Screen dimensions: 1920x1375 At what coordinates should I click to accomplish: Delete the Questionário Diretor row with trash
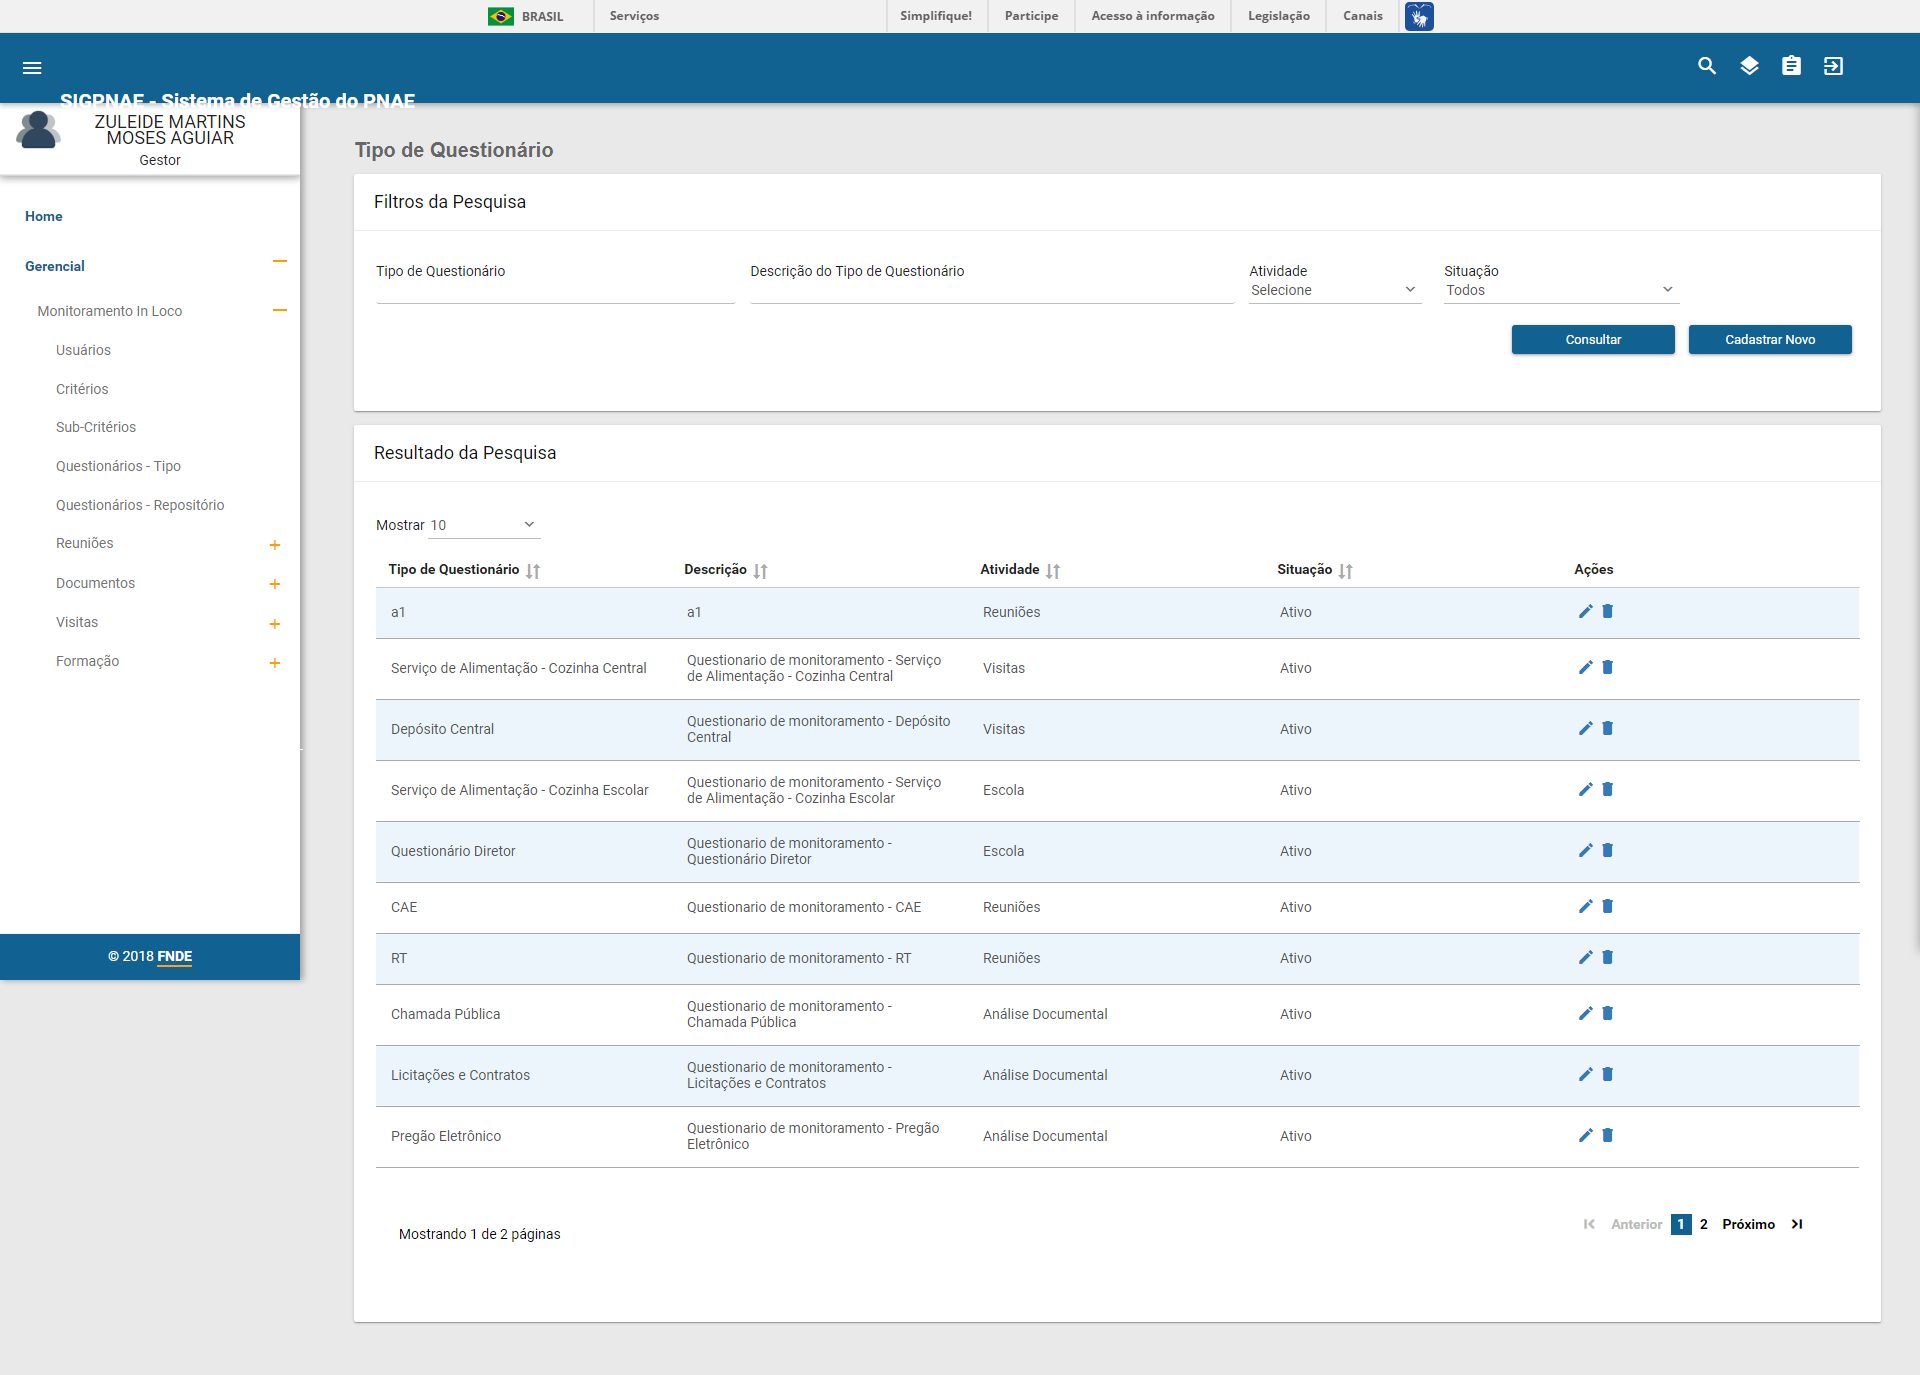[1608, 851]
